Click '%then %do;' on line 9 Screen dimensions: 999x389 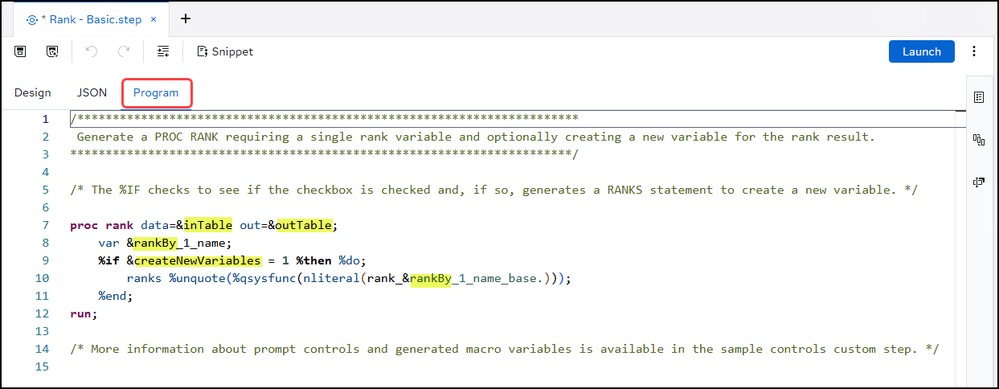click(331, 260)
